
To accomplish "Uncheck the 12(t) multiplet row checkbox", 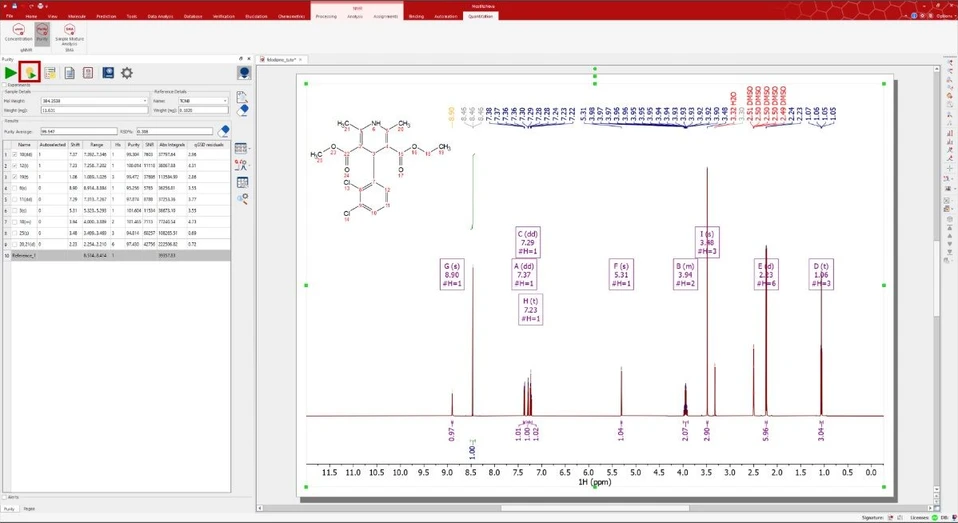I will (x=15, y=166).
